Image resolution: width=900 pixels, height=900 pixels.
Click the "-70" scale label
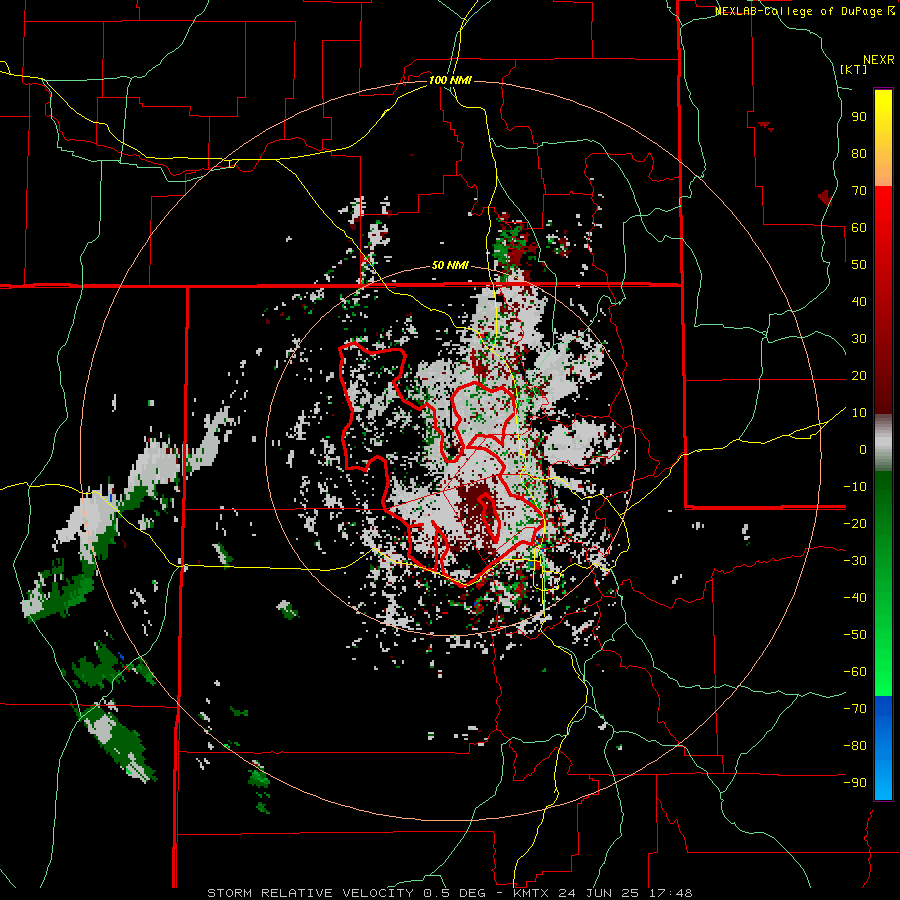click(855, 709)
